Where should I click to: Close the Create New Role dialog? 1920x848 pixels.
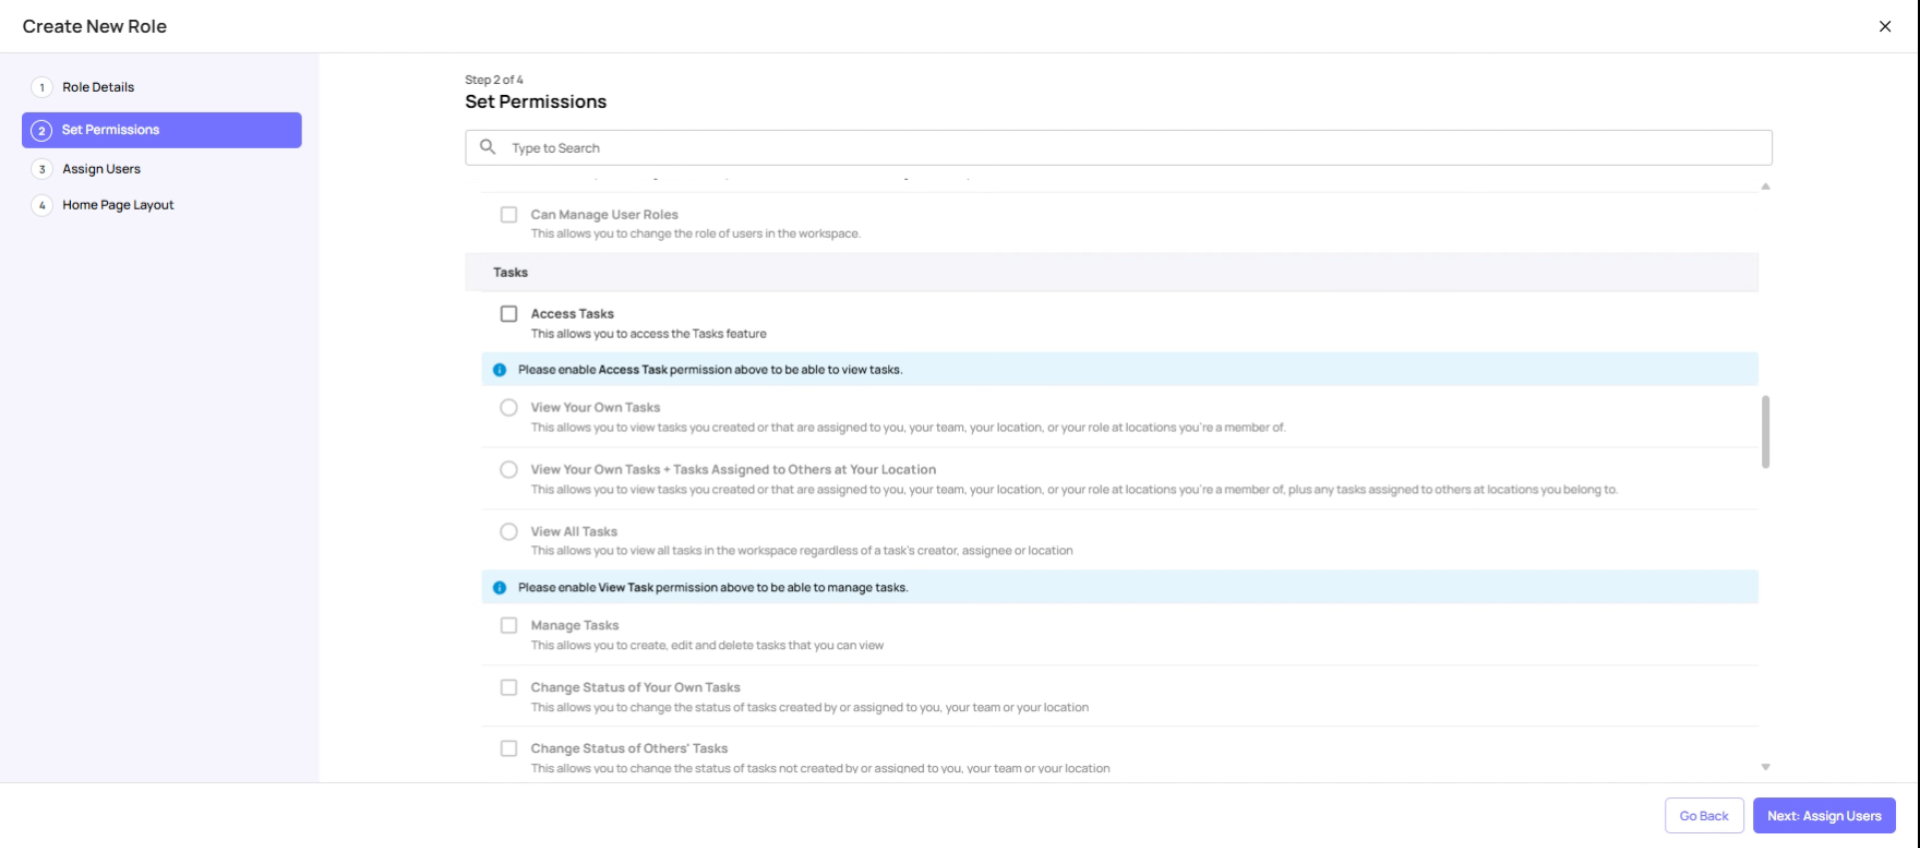(1884, 26)
